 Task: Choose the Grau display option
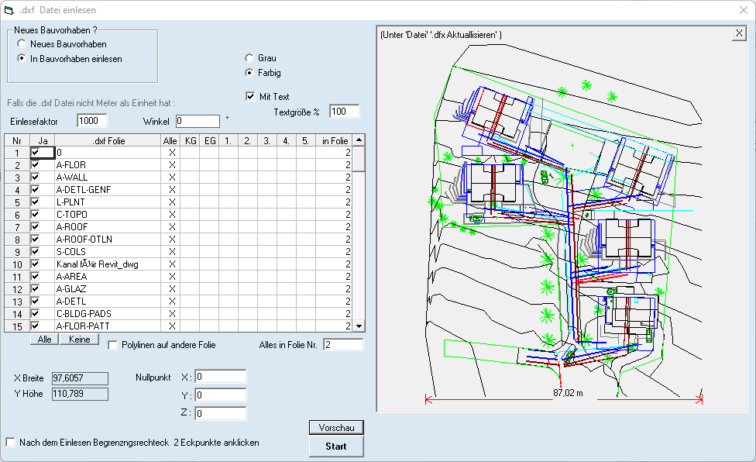point(249,58)
